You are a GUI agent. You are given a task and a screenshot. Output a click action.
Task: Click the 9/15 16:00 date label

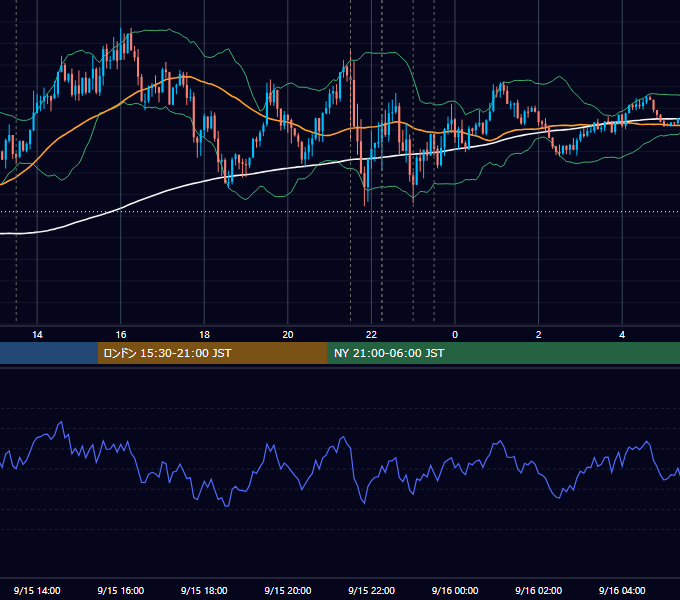click(121, 590)
